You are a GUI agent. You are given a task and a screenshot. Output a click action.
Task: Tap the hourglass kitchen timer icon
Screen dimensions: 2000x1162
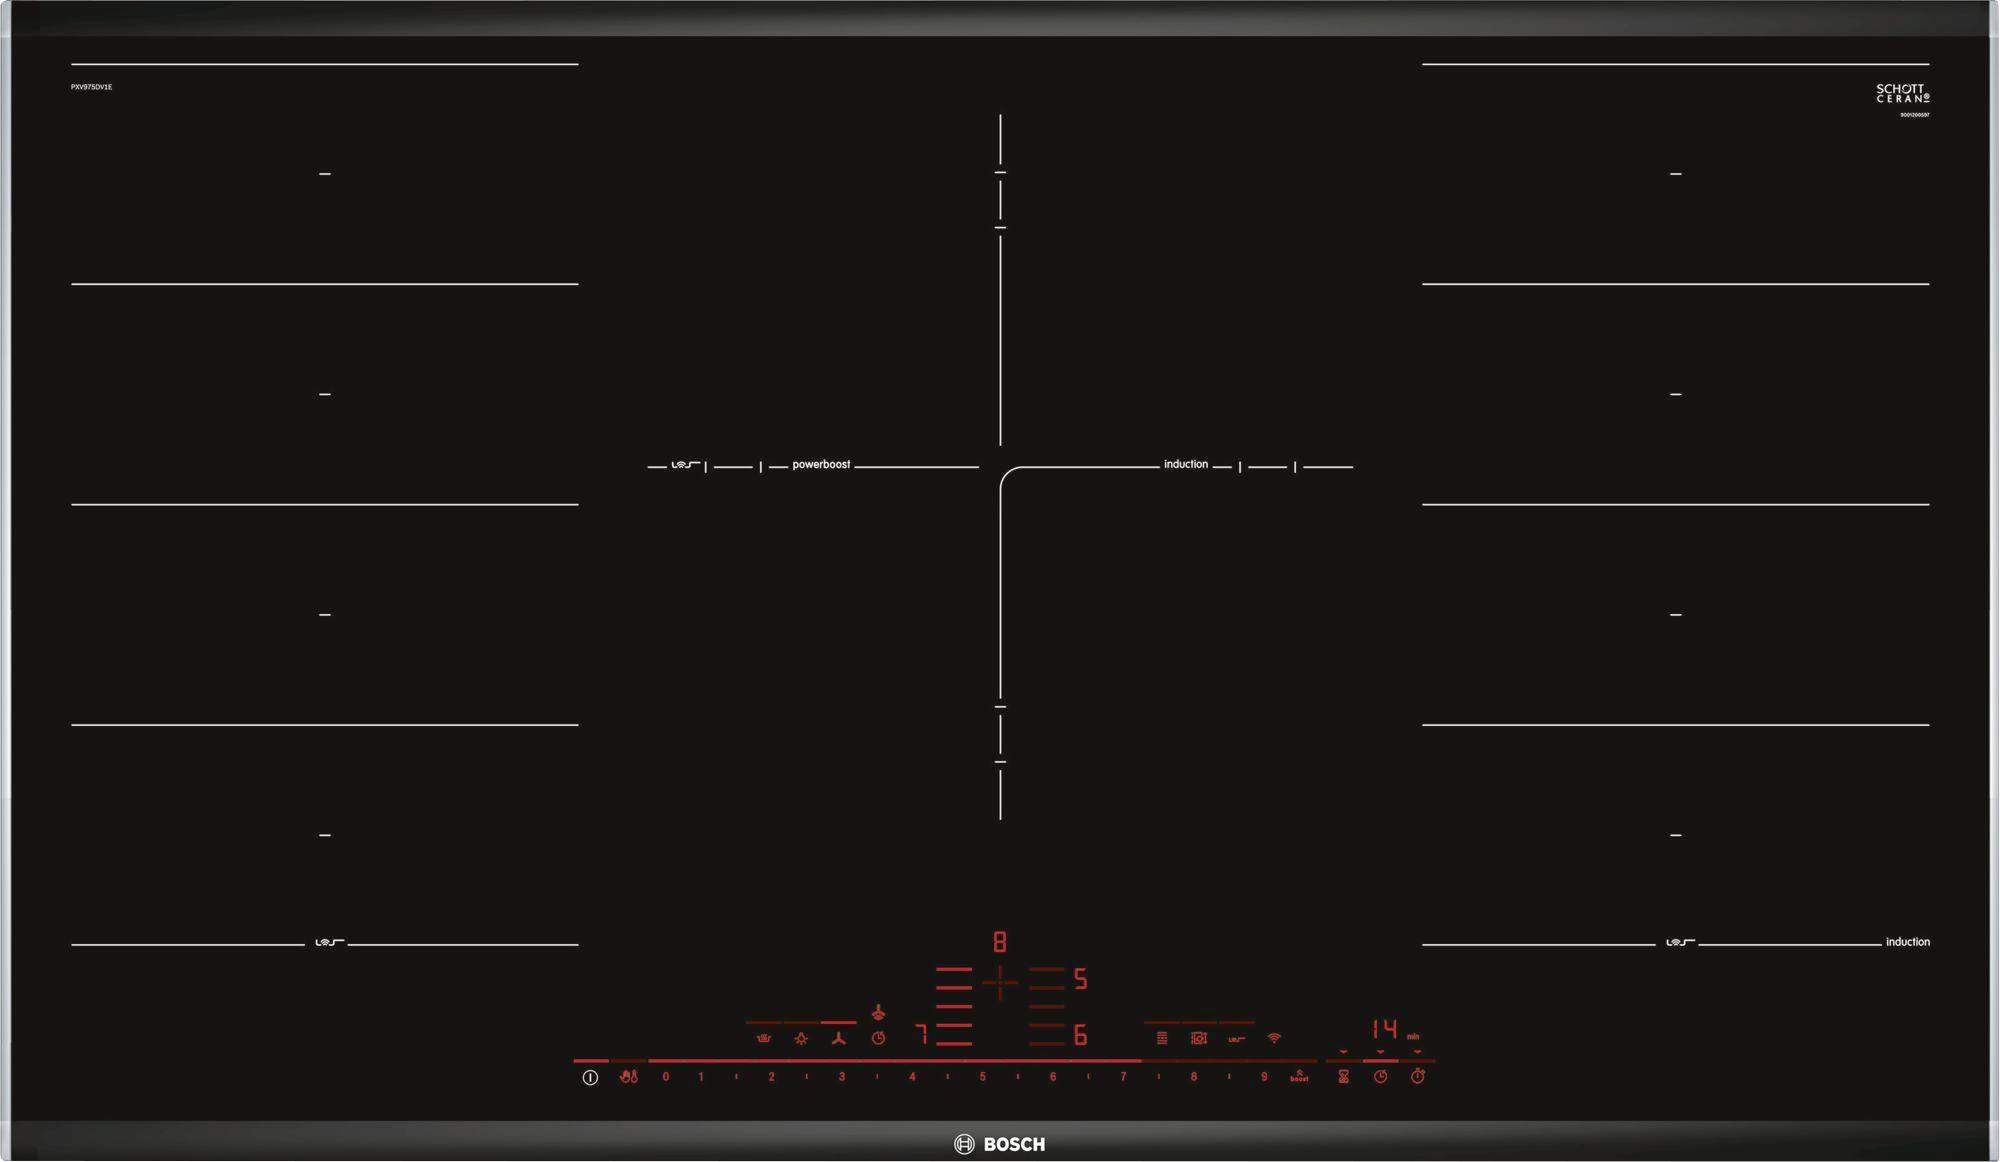tap(1344, 1077)
